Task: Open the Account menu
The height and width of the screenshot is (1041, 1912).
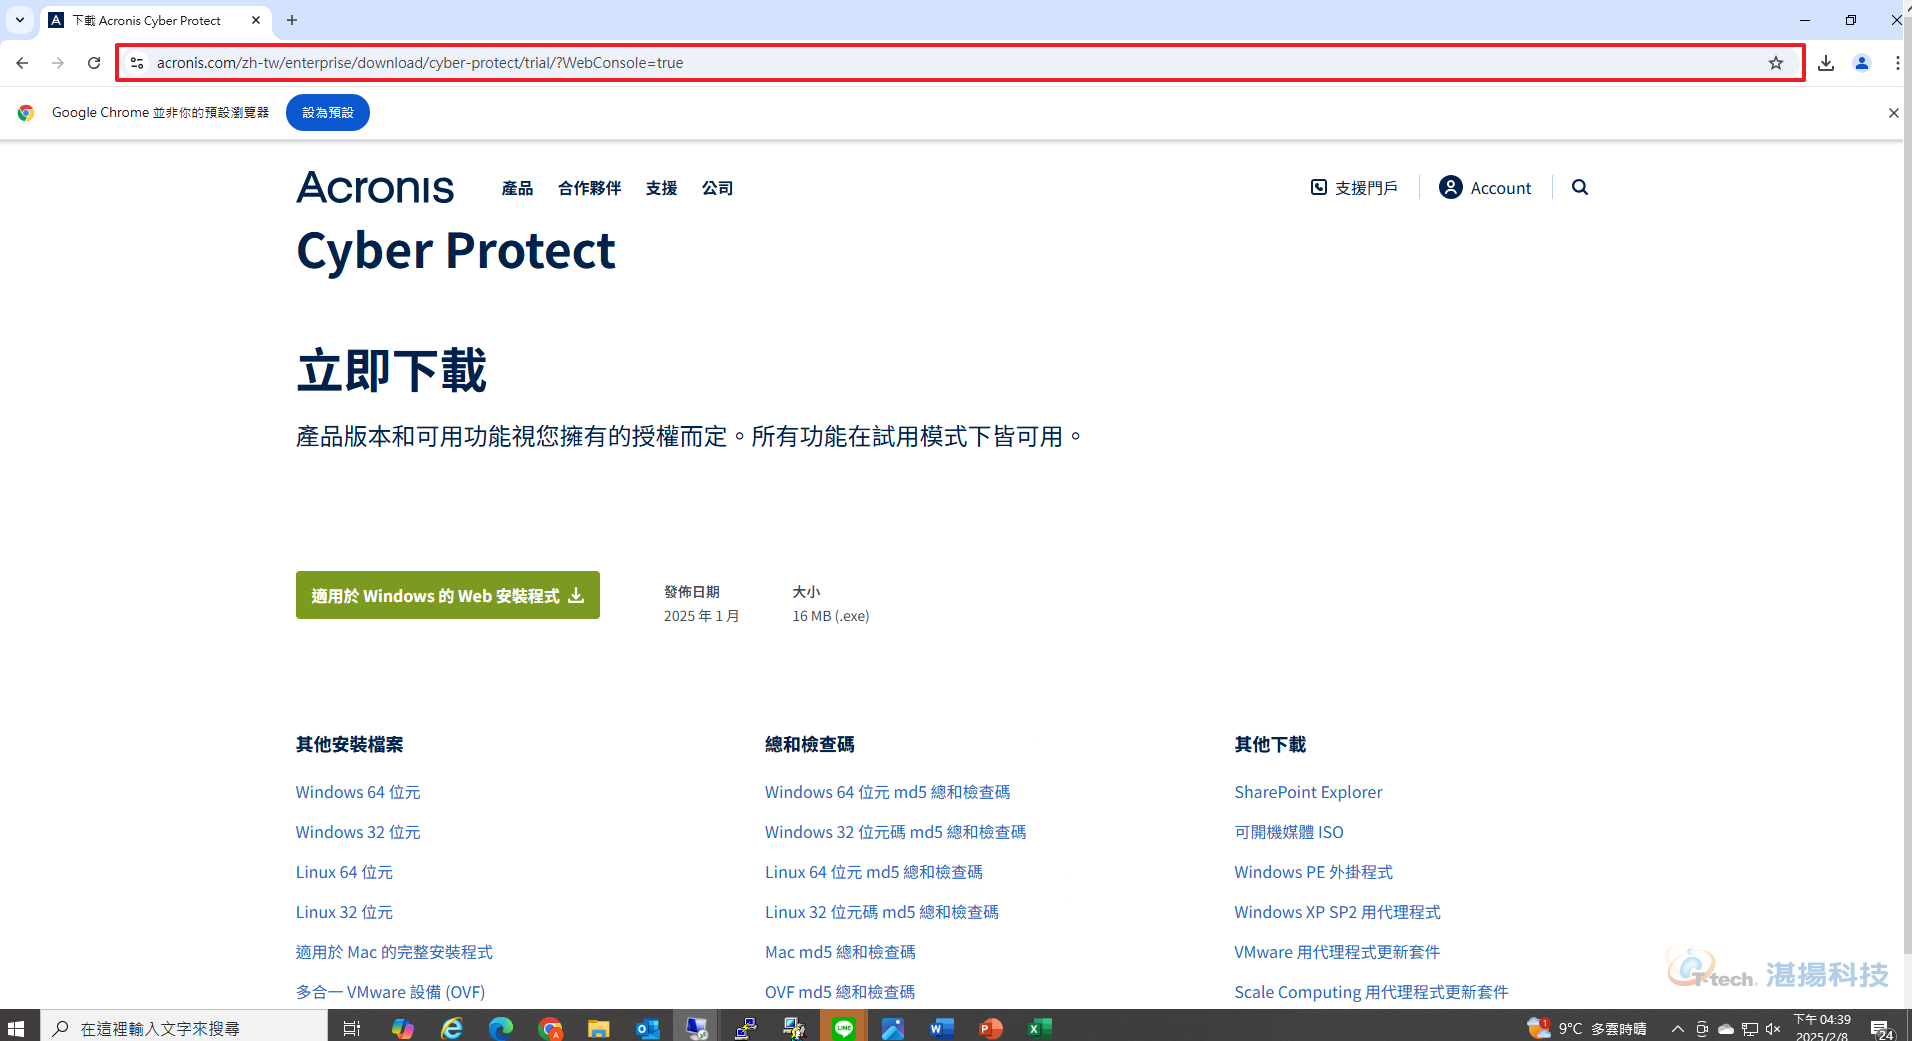Action: tap(1485, 188)
